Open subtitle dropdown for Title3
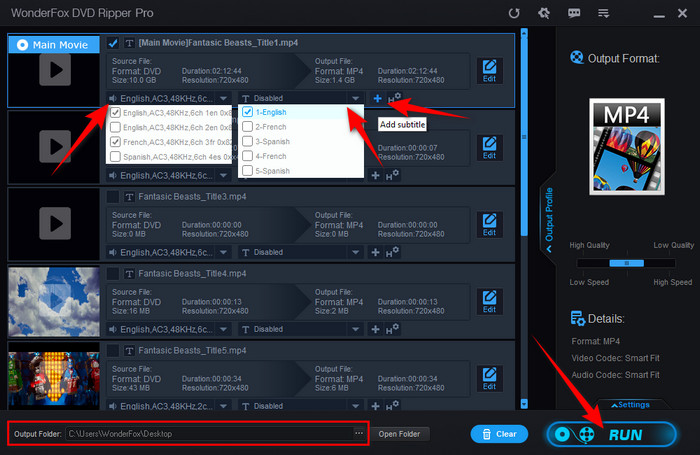 (355, 252)
